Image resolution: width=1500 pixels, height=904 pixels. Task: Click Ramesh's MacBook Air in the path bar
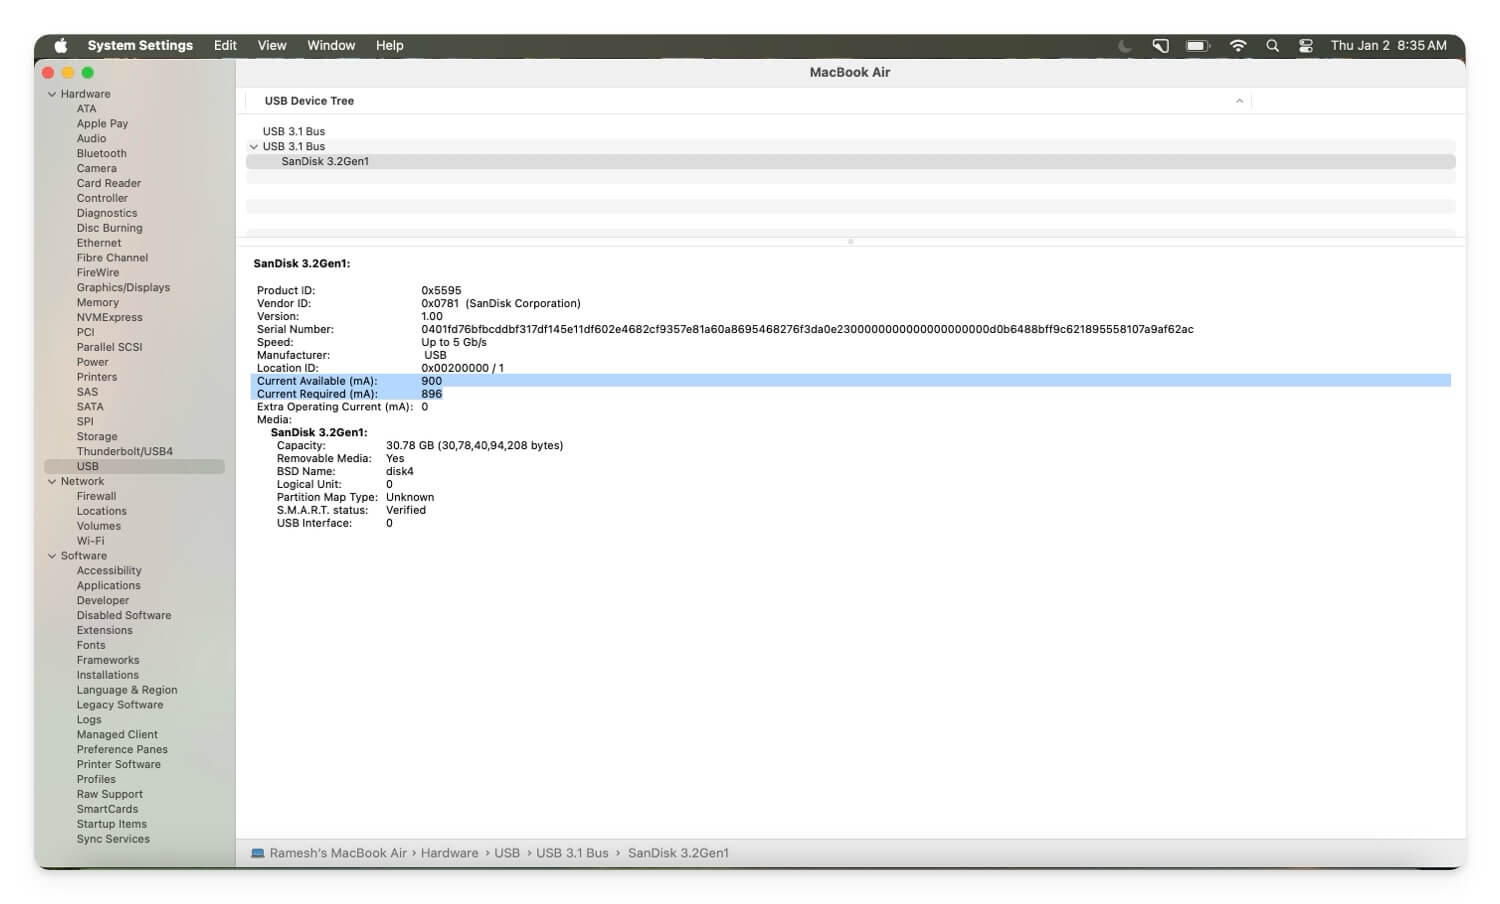pyautogui.click(x=338, y=853)
